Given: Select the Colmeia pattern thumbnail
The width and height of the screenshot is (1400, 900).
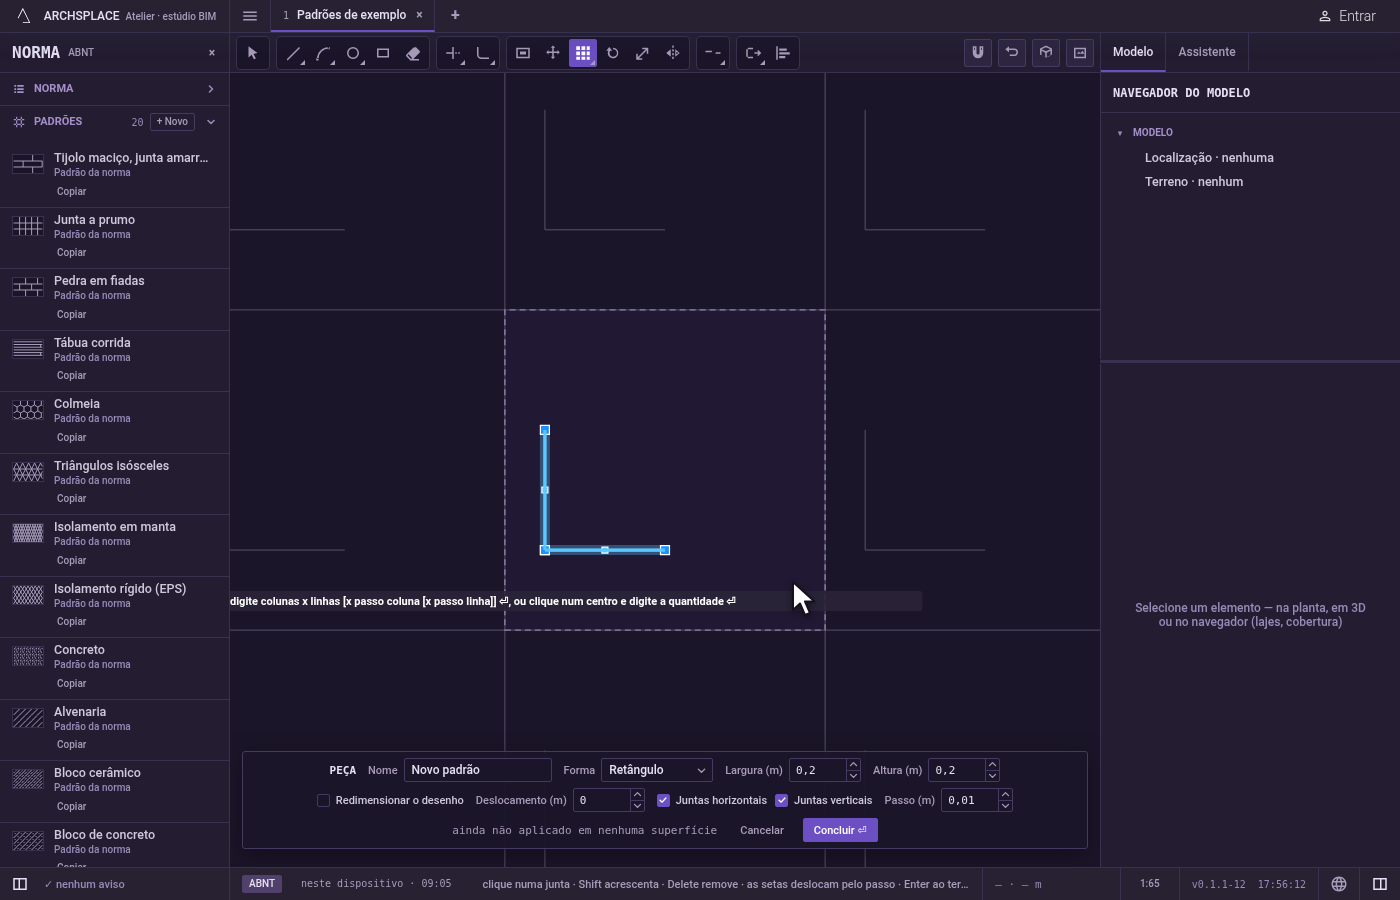Looking at the screenshot, I should [x=28, y=410].
